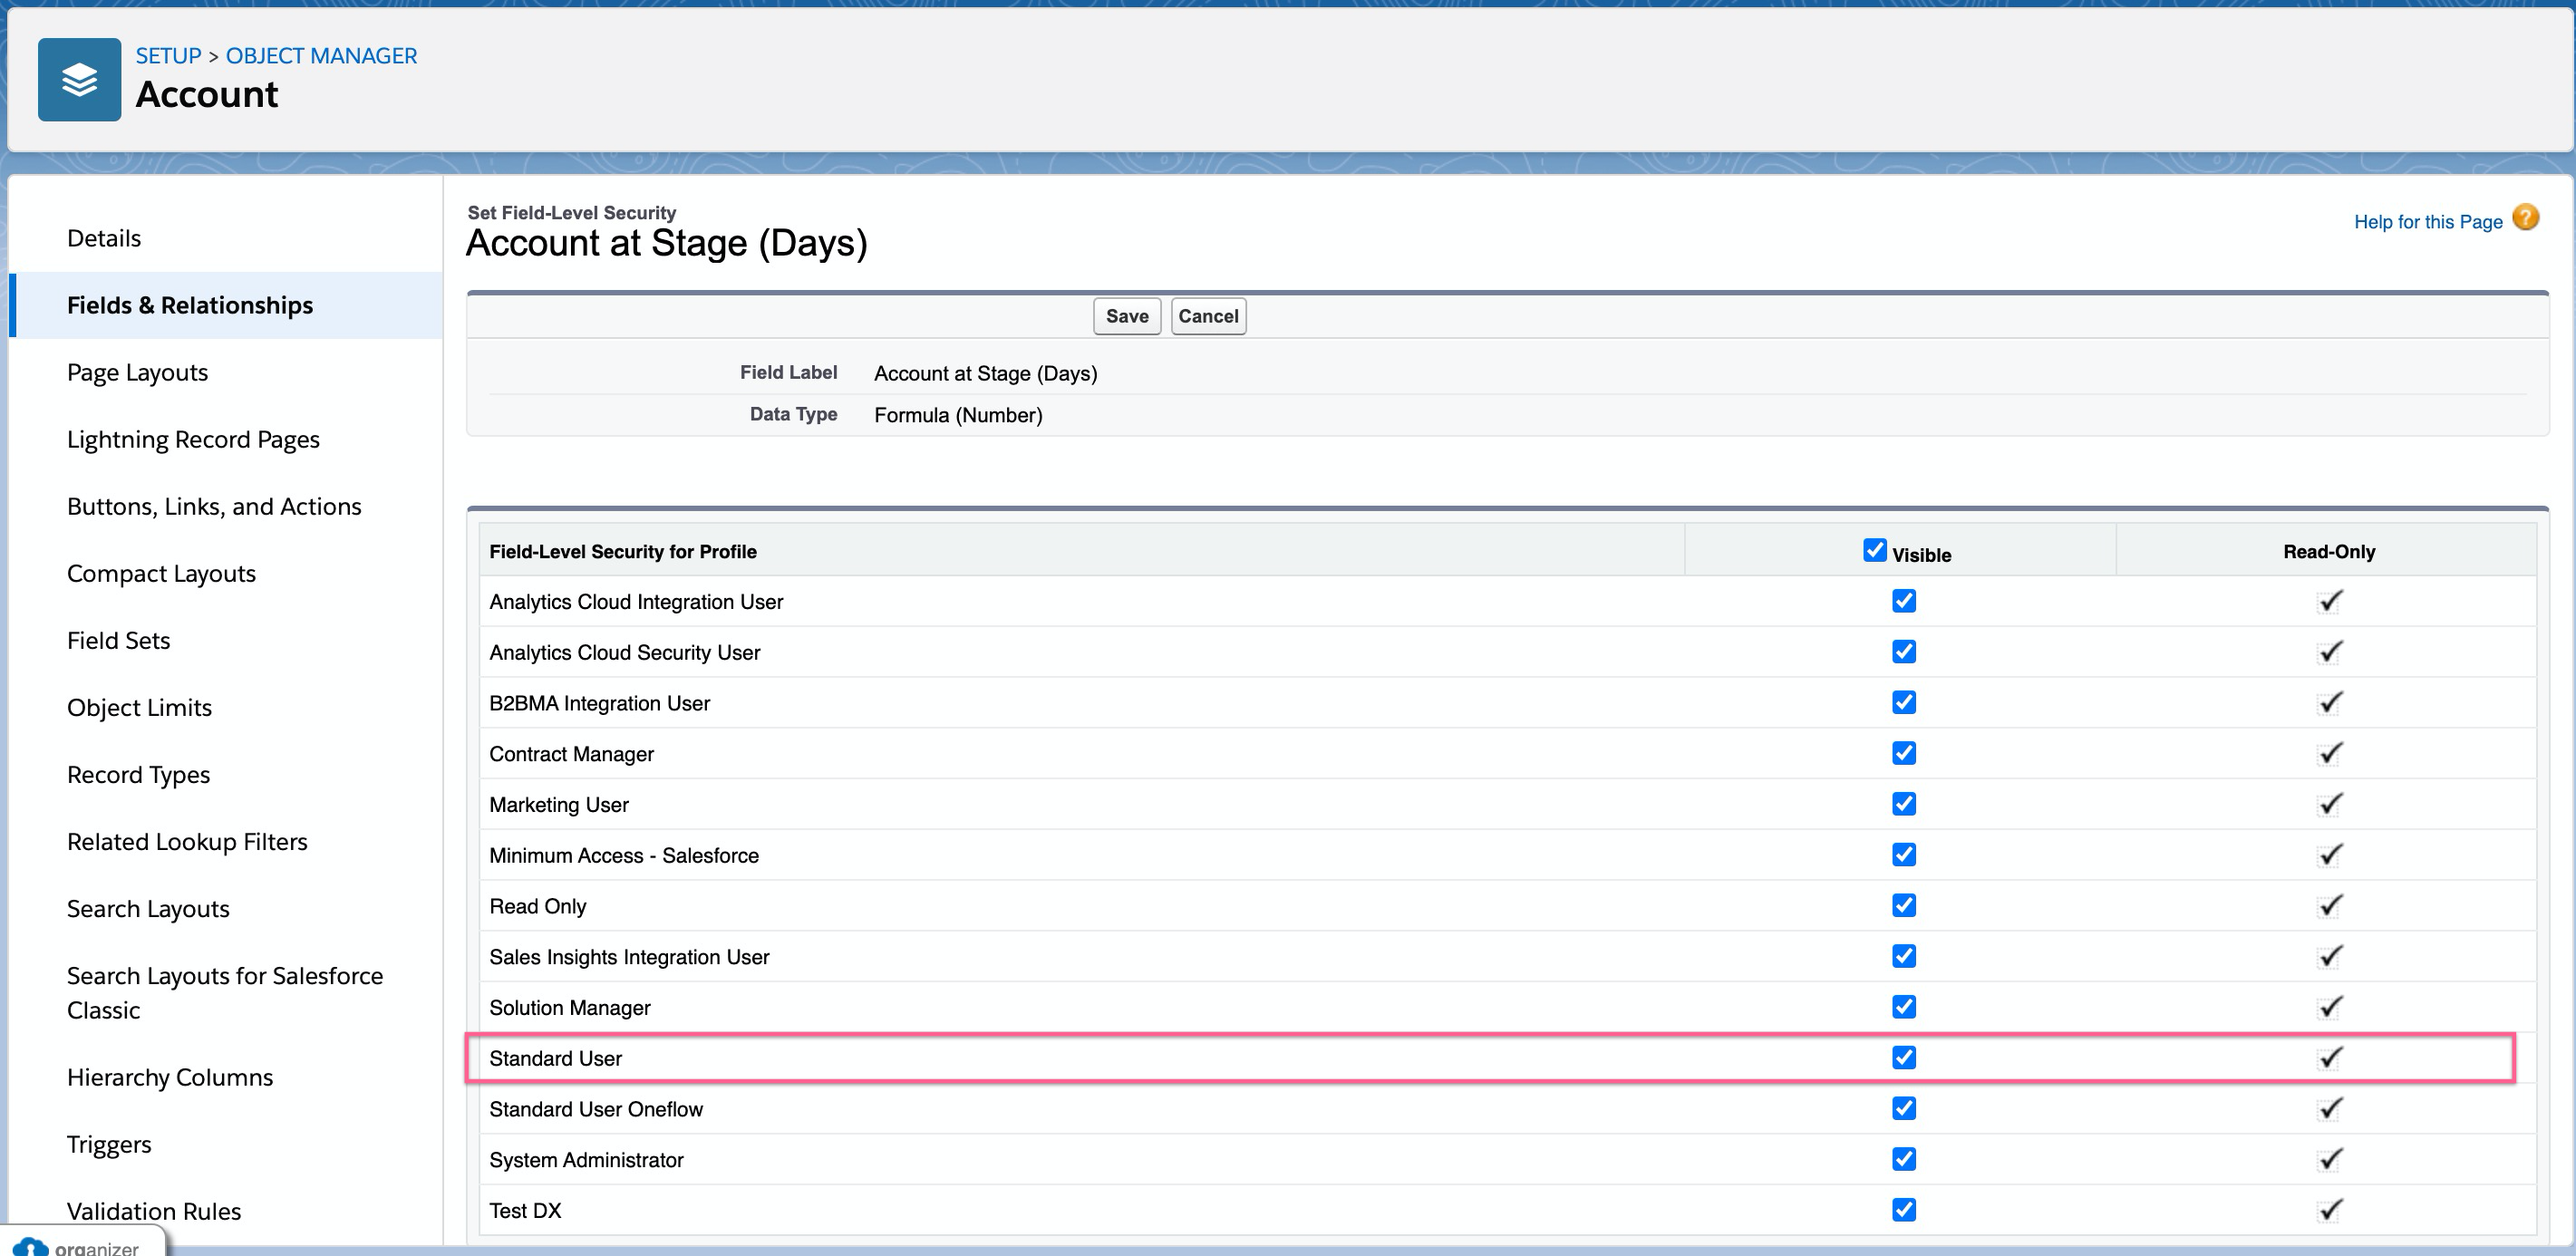Select Record Types in the sidebar
This screenshot has height=1256, width=2576.
tap(138, 775)
